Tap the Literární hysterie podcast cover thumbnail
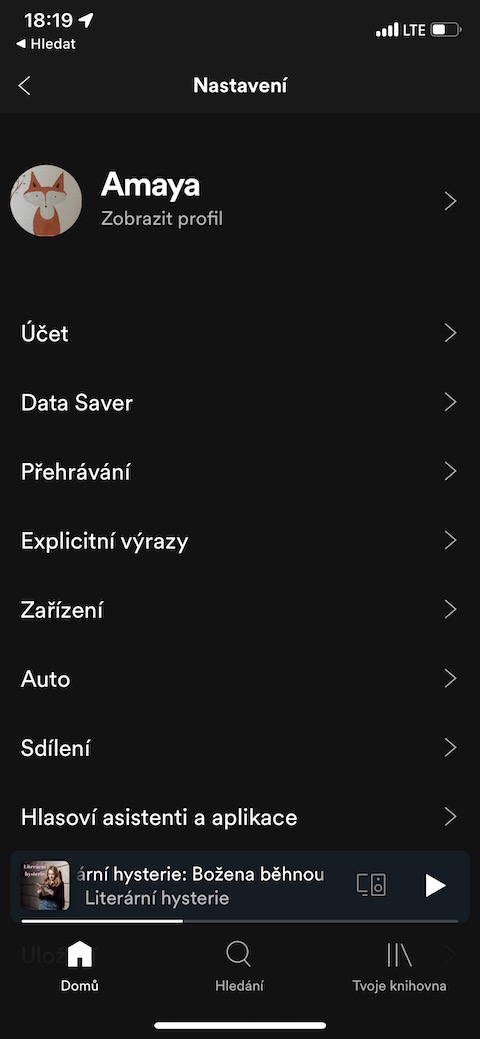The height and width of the screenshot is (1039, 480). click(x=46, y=885)
